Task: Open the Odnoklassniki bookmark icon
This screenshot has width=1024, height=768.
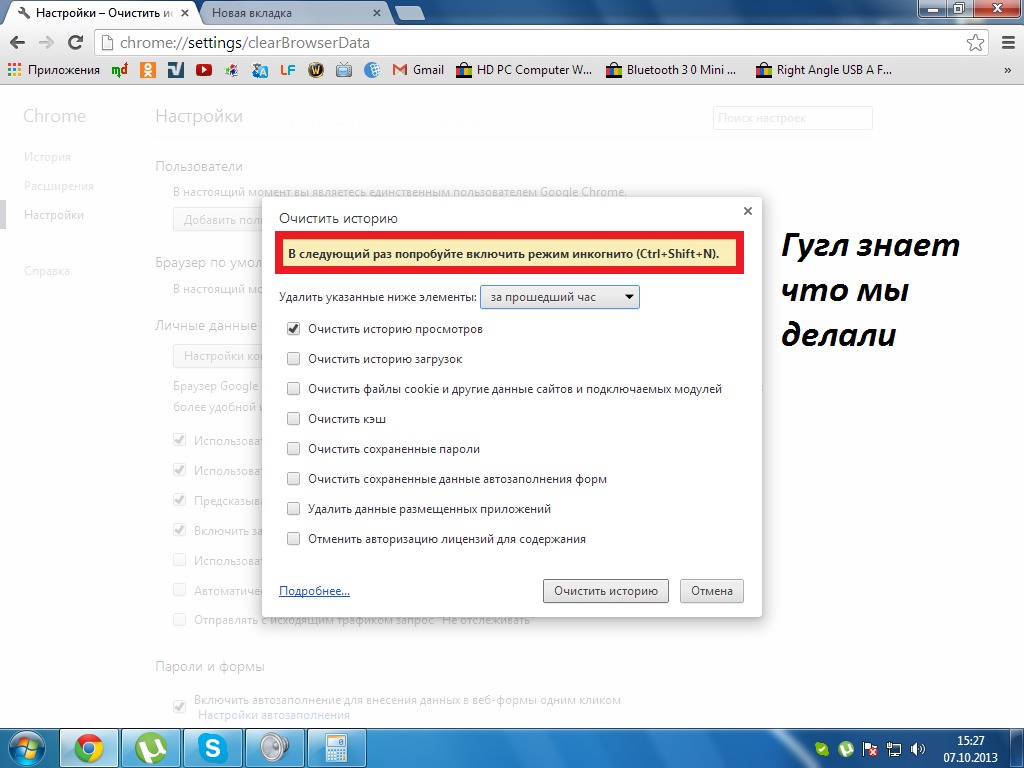Action: (148, 70)
